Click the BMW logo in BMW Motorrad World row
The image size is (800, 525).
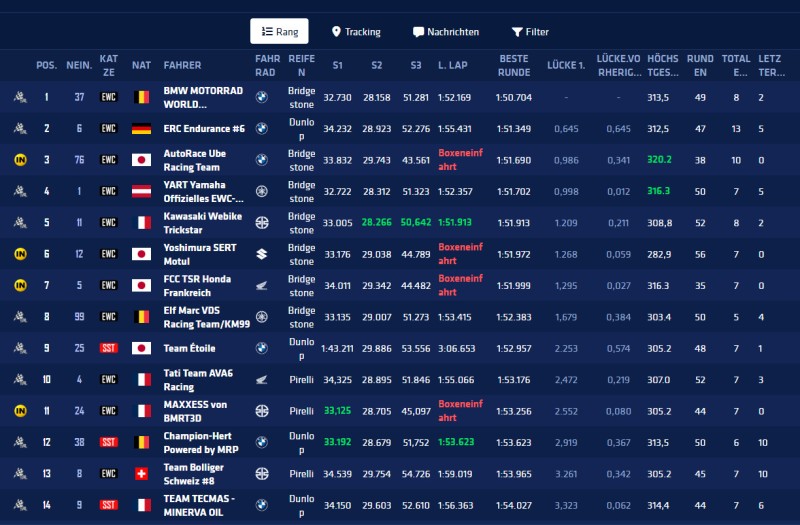click(x=262, y=97)
